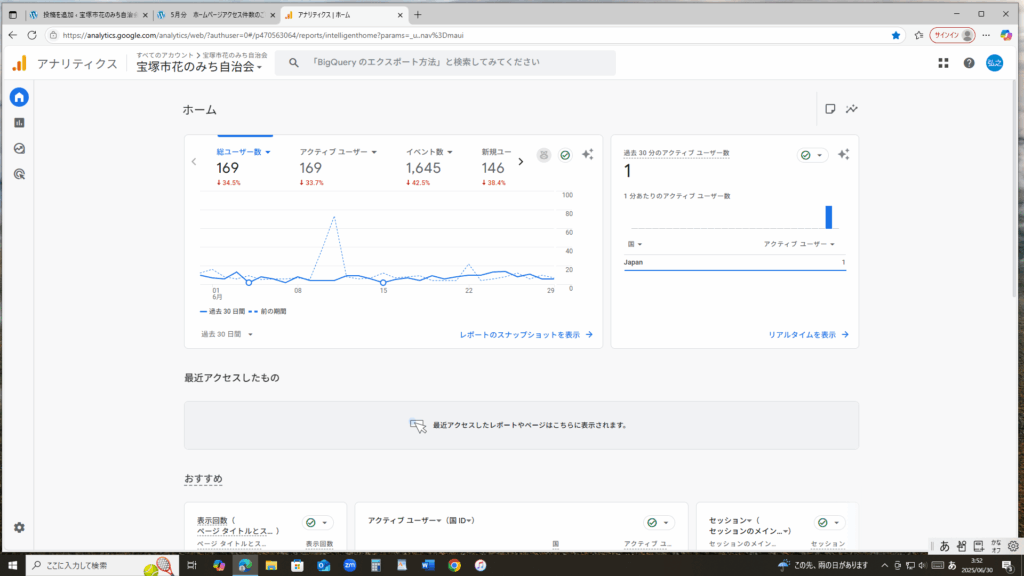This screenshot has height=576, width=1024.
Task: Open the help question mark icon
Action: point(968,63)
